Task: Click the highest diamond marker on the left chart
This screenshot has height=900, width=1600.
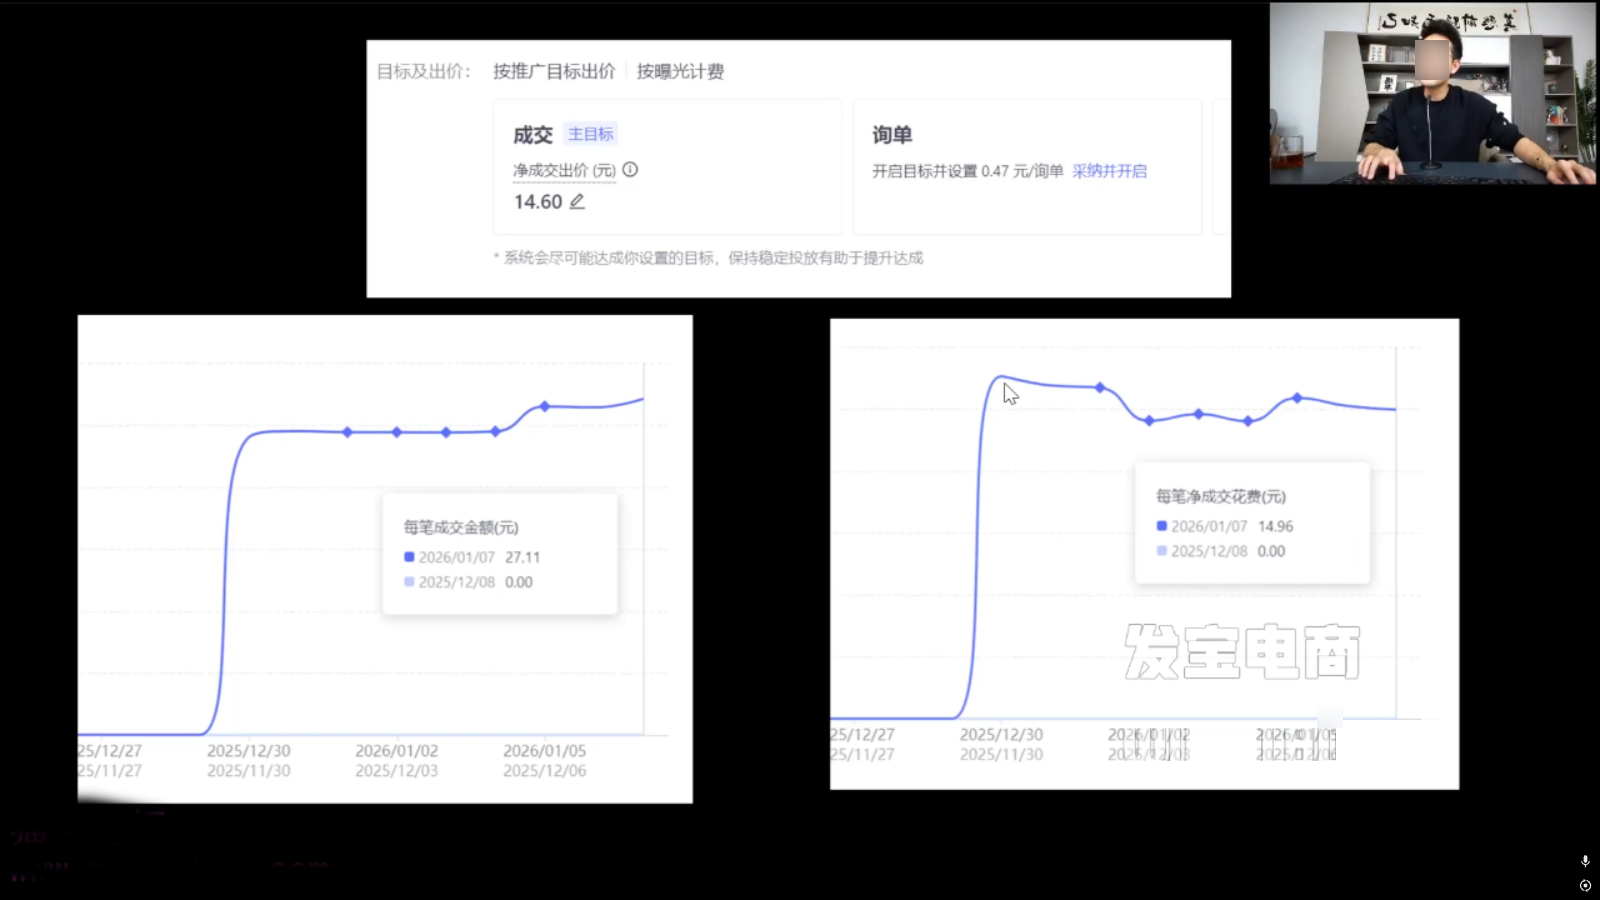Action: click(x=545, y=406)
